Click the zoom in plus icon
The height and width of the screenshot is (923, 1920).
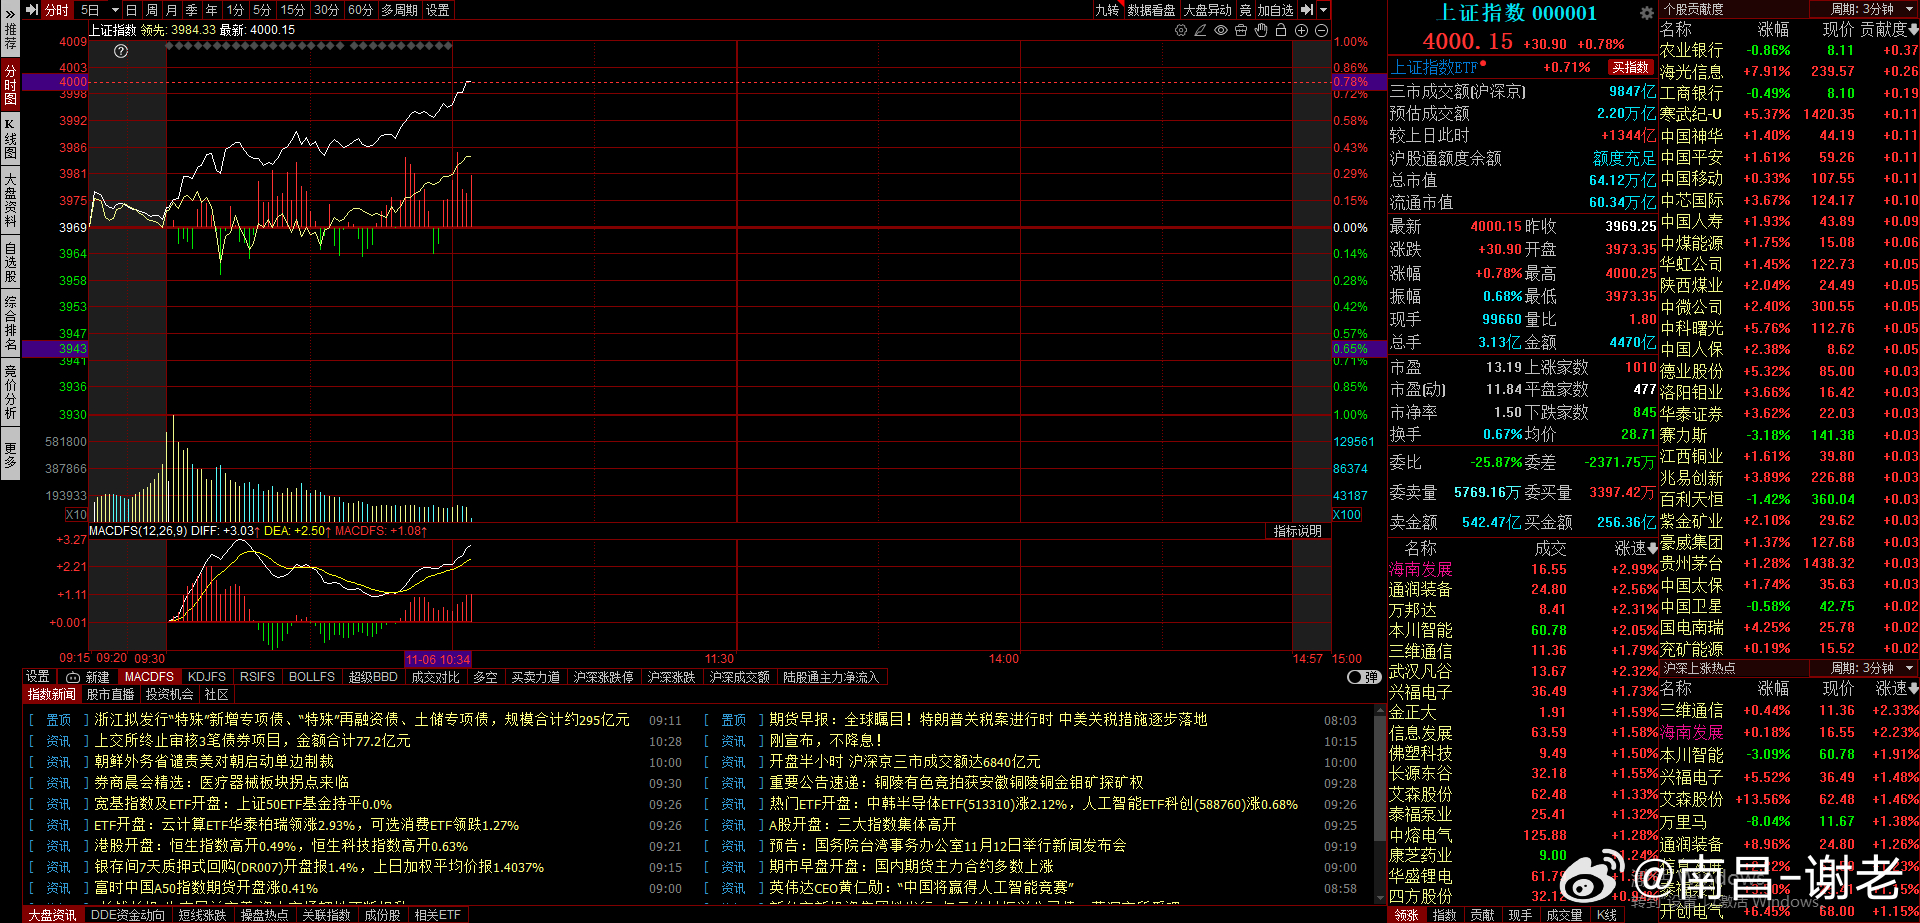pos(1302,30)
